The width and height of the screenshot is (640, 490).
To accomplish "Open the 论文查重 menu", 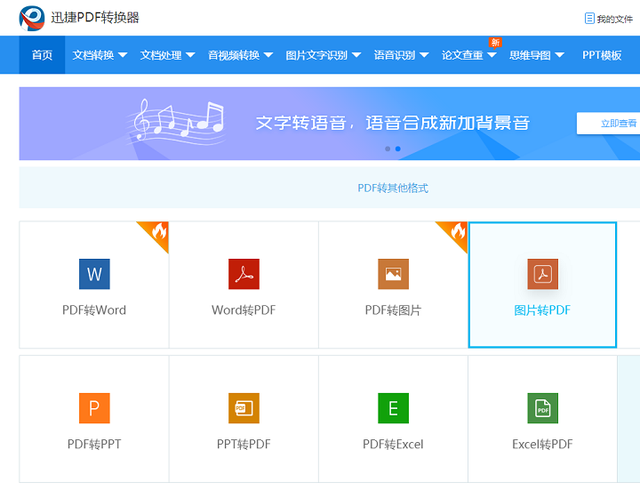I will [x=462, y=55].
